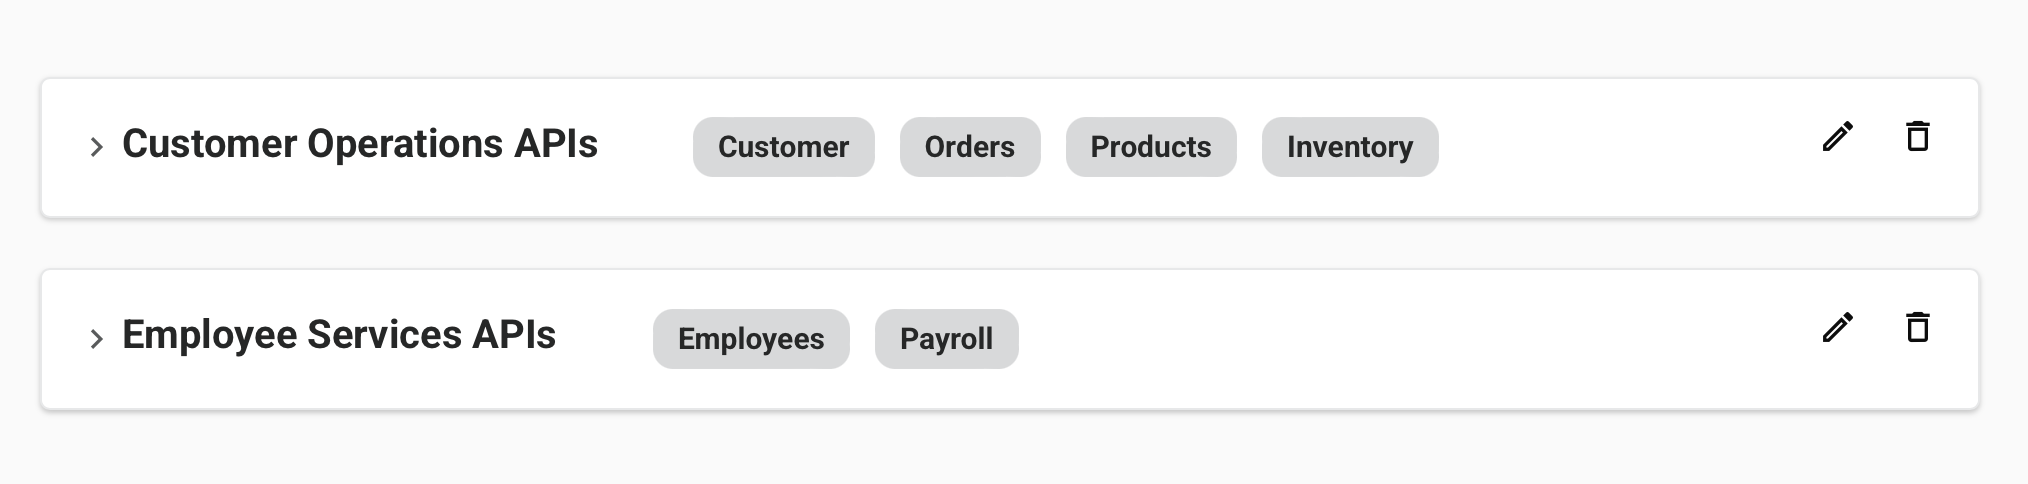Select the Customer tag chip
This screenshot has width=2028, height=484.
coord(783,147)
